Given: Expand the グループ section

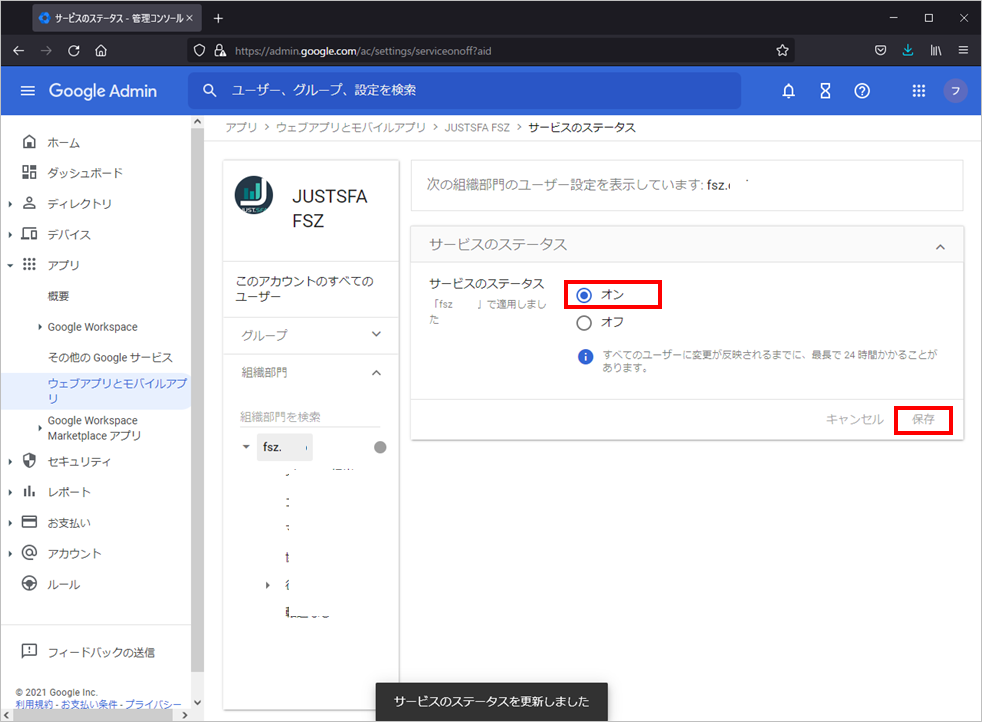Looking at the screenshot, I should point(376,335).
